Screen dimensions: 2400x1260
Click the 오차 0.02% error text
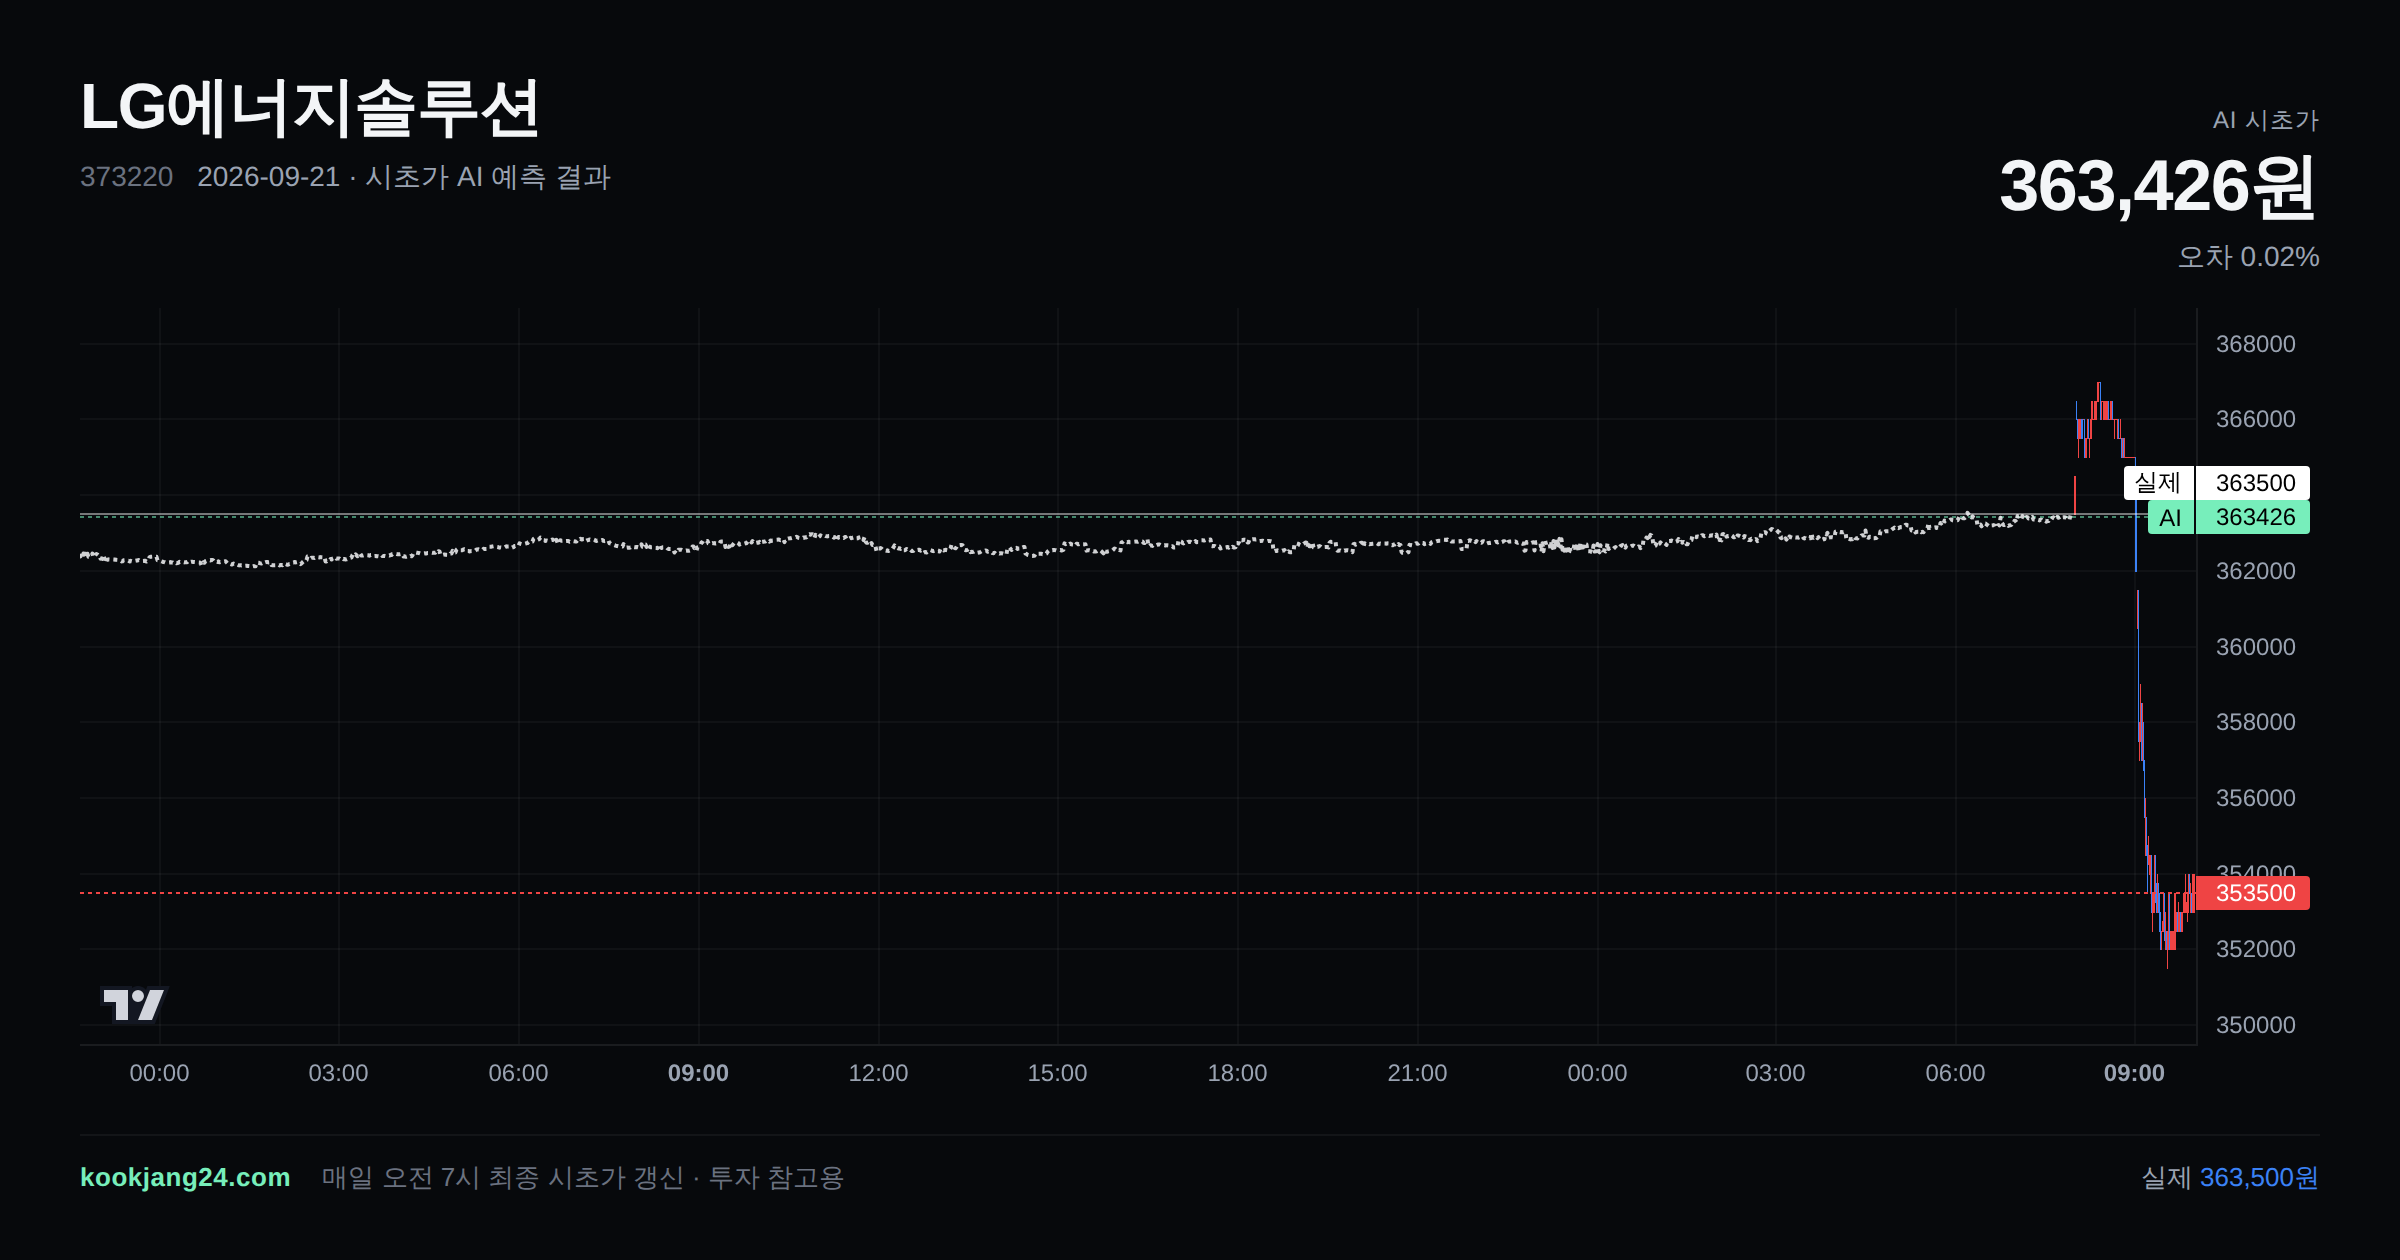(2248, 257)
